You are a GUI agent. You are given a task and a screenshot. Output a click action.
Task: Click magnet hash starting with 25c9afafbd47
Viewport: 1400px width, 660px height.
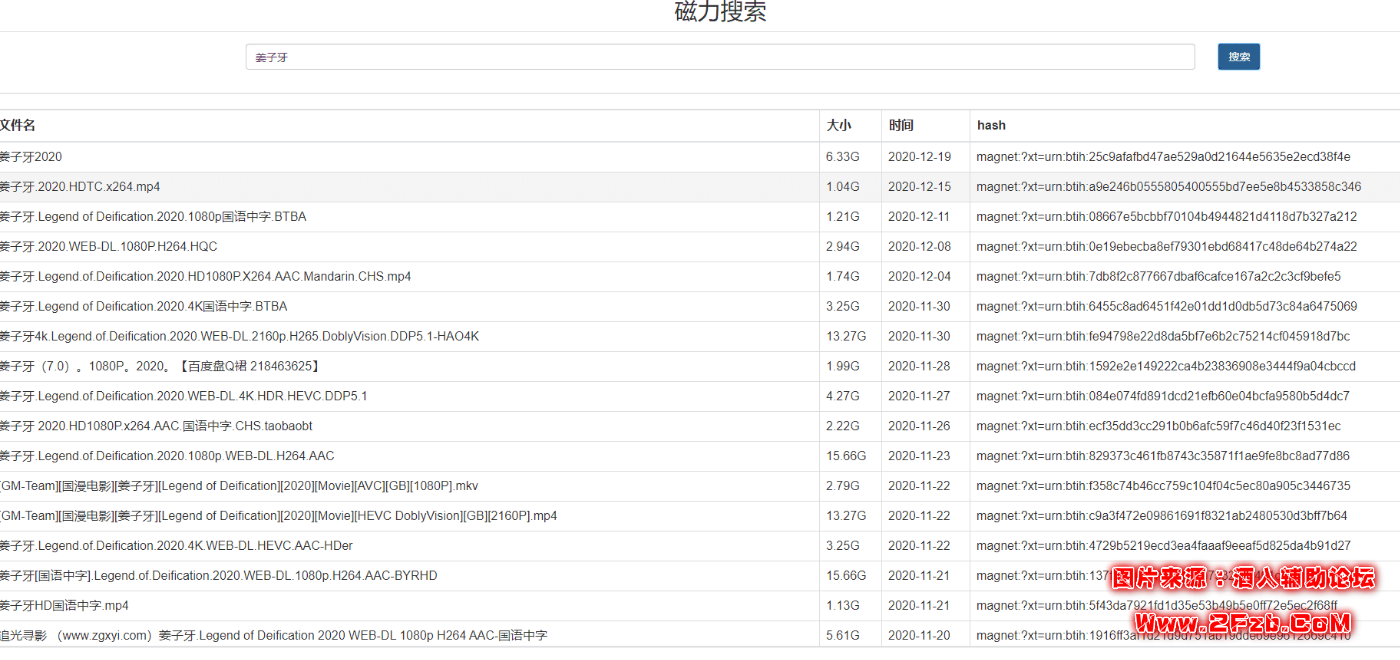pyautogui.click(x=1163, y=157)
